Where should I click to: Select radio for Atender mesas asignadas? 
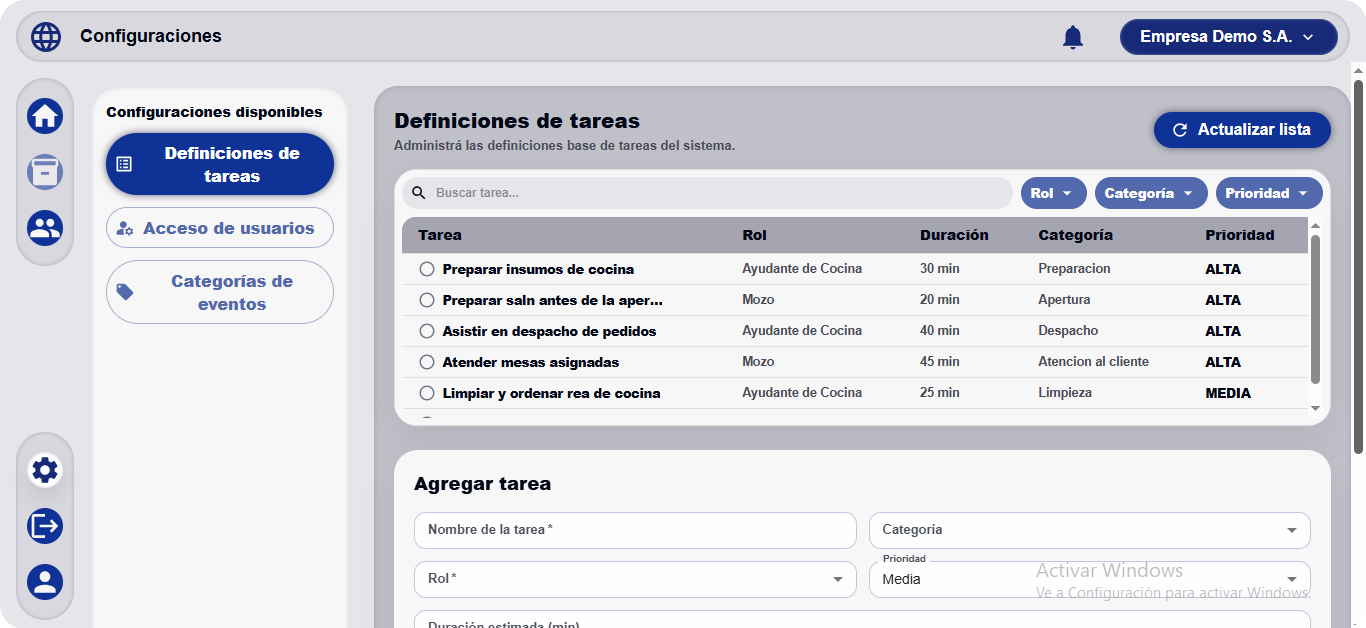click(x=427, y=362)
